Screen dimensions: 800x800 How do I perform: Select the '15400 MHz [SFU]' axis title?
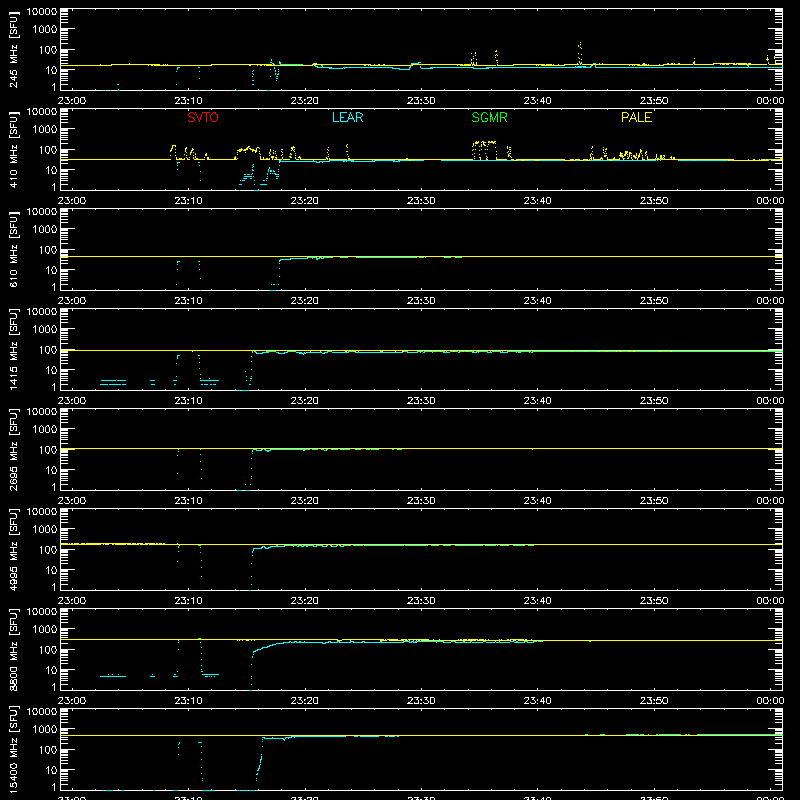coord(14,749)
